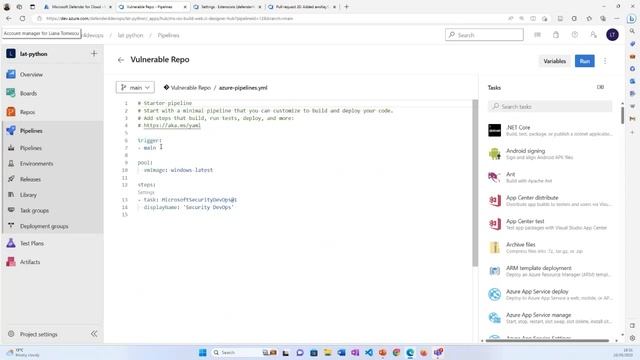640x360 pixels.
Task: Open Artifacts in the sidebar
Action: (30, 262)
